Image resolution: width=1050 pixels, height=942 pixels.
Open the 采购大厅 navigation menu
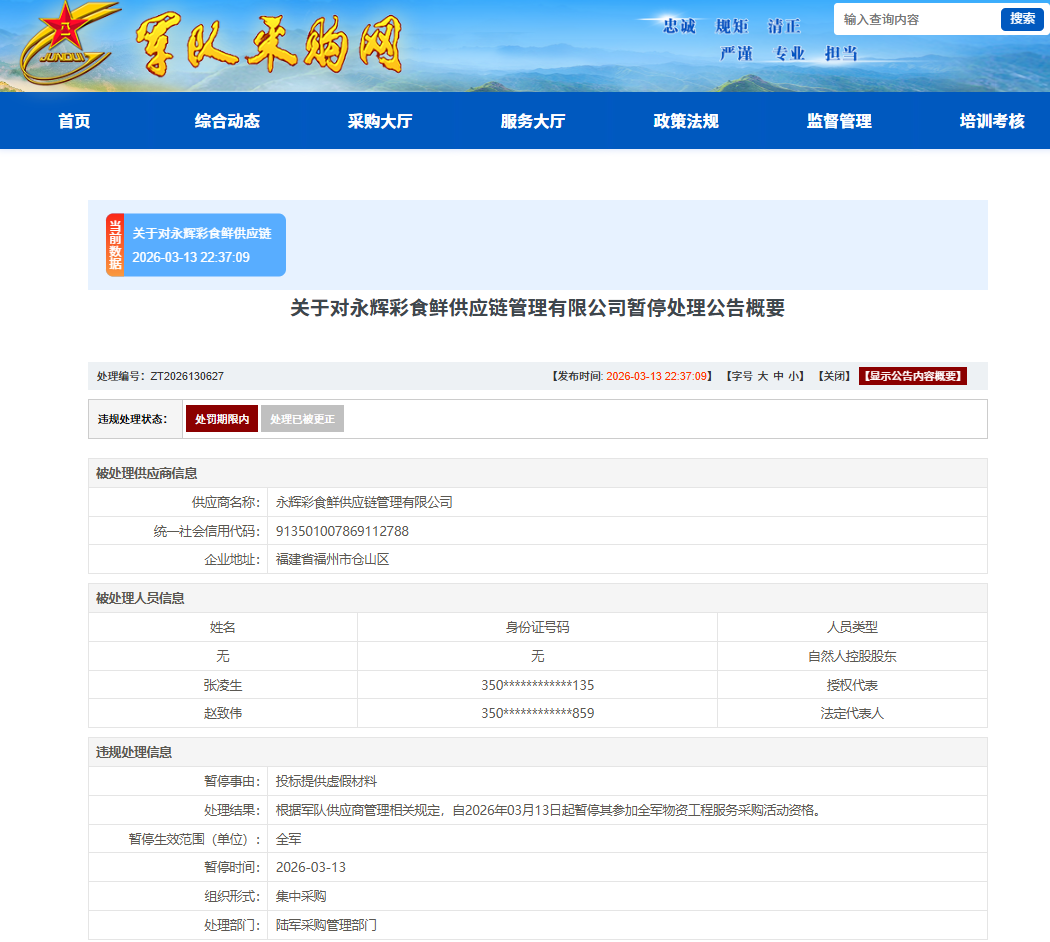click(x=378, y=121)
